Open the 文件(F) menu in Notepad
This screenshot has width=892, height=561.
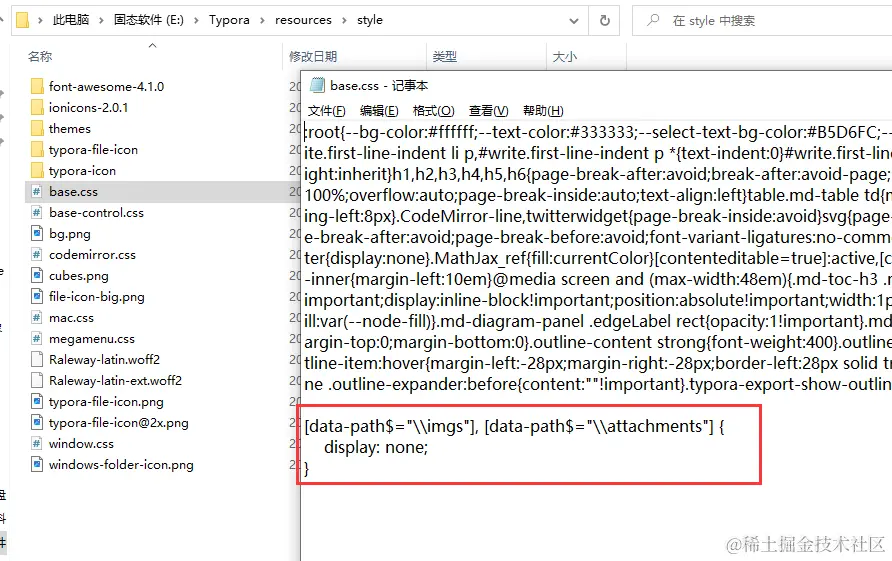coord(327,111)
